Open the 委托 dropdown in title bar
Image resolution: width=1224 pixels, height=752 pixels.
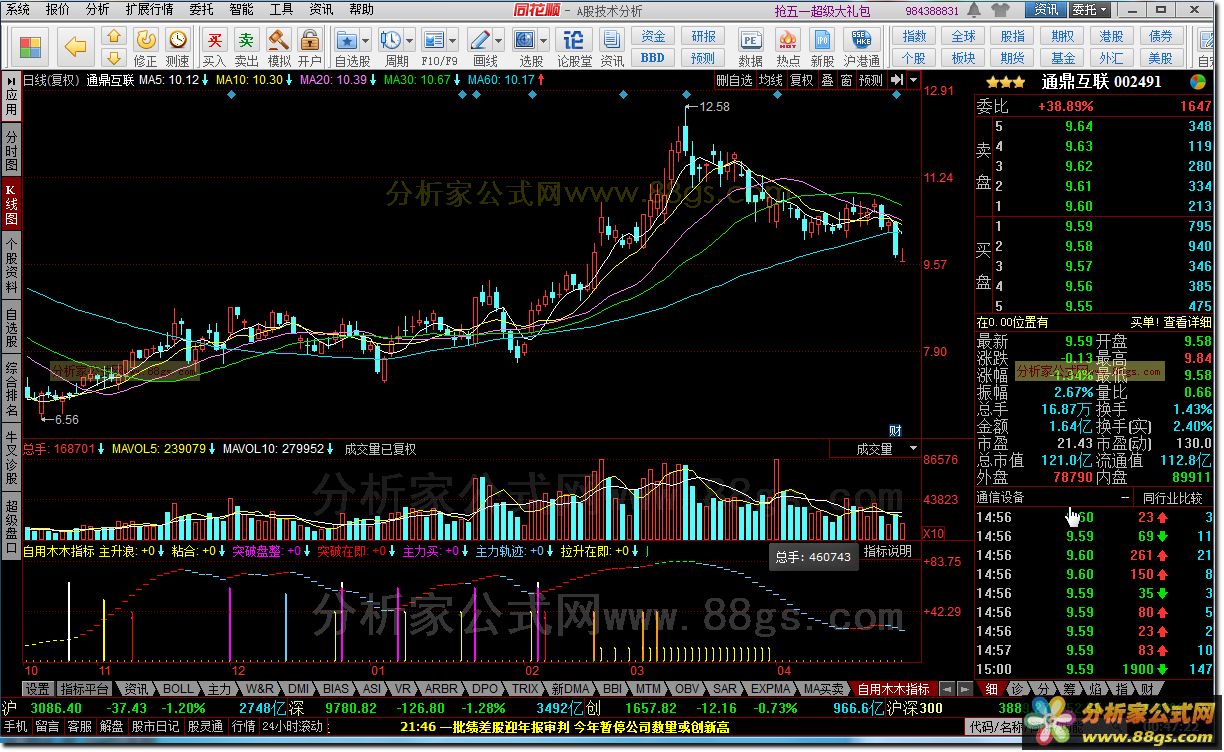point(1089,10)
